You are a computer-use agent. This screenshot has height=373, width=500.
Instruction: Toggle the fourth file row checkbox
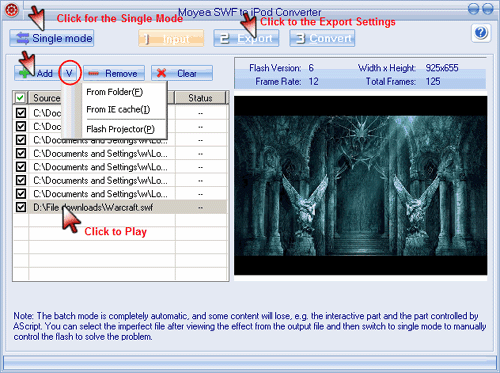[x=21, y=153]
